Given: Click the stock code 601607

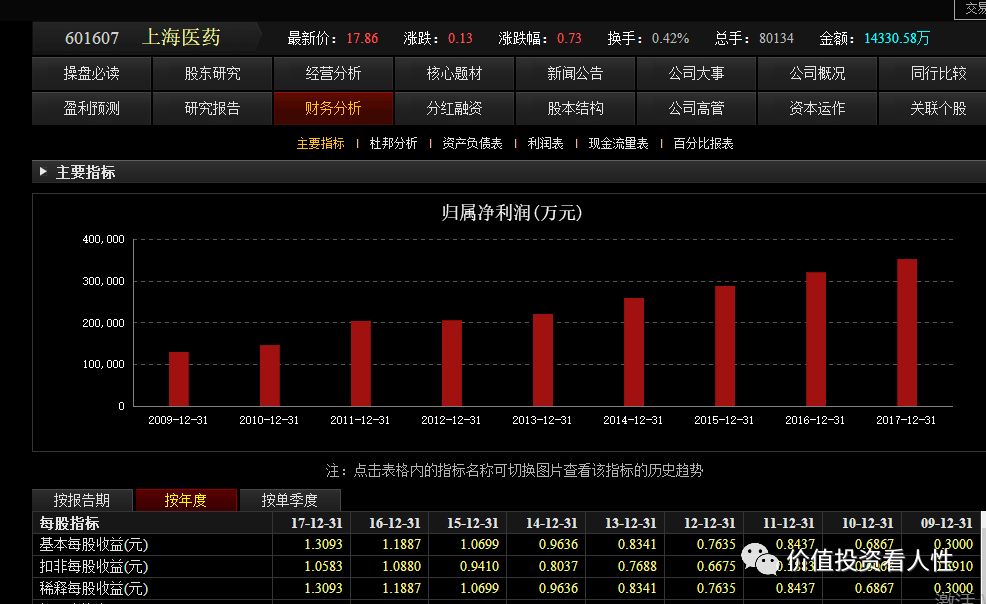Looking at the screenshot, I should [x=92, y=38].
